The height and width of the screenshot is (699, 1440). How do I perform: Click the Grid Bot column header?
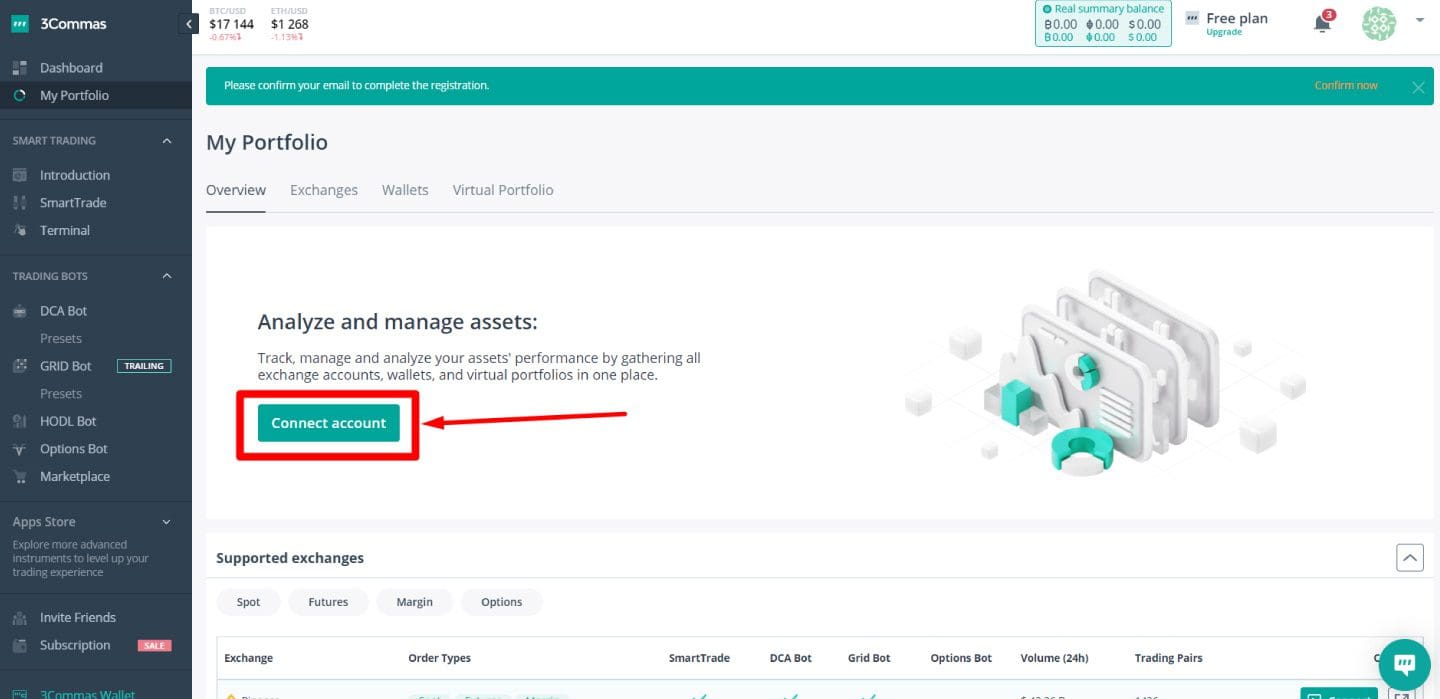(868, 658)
